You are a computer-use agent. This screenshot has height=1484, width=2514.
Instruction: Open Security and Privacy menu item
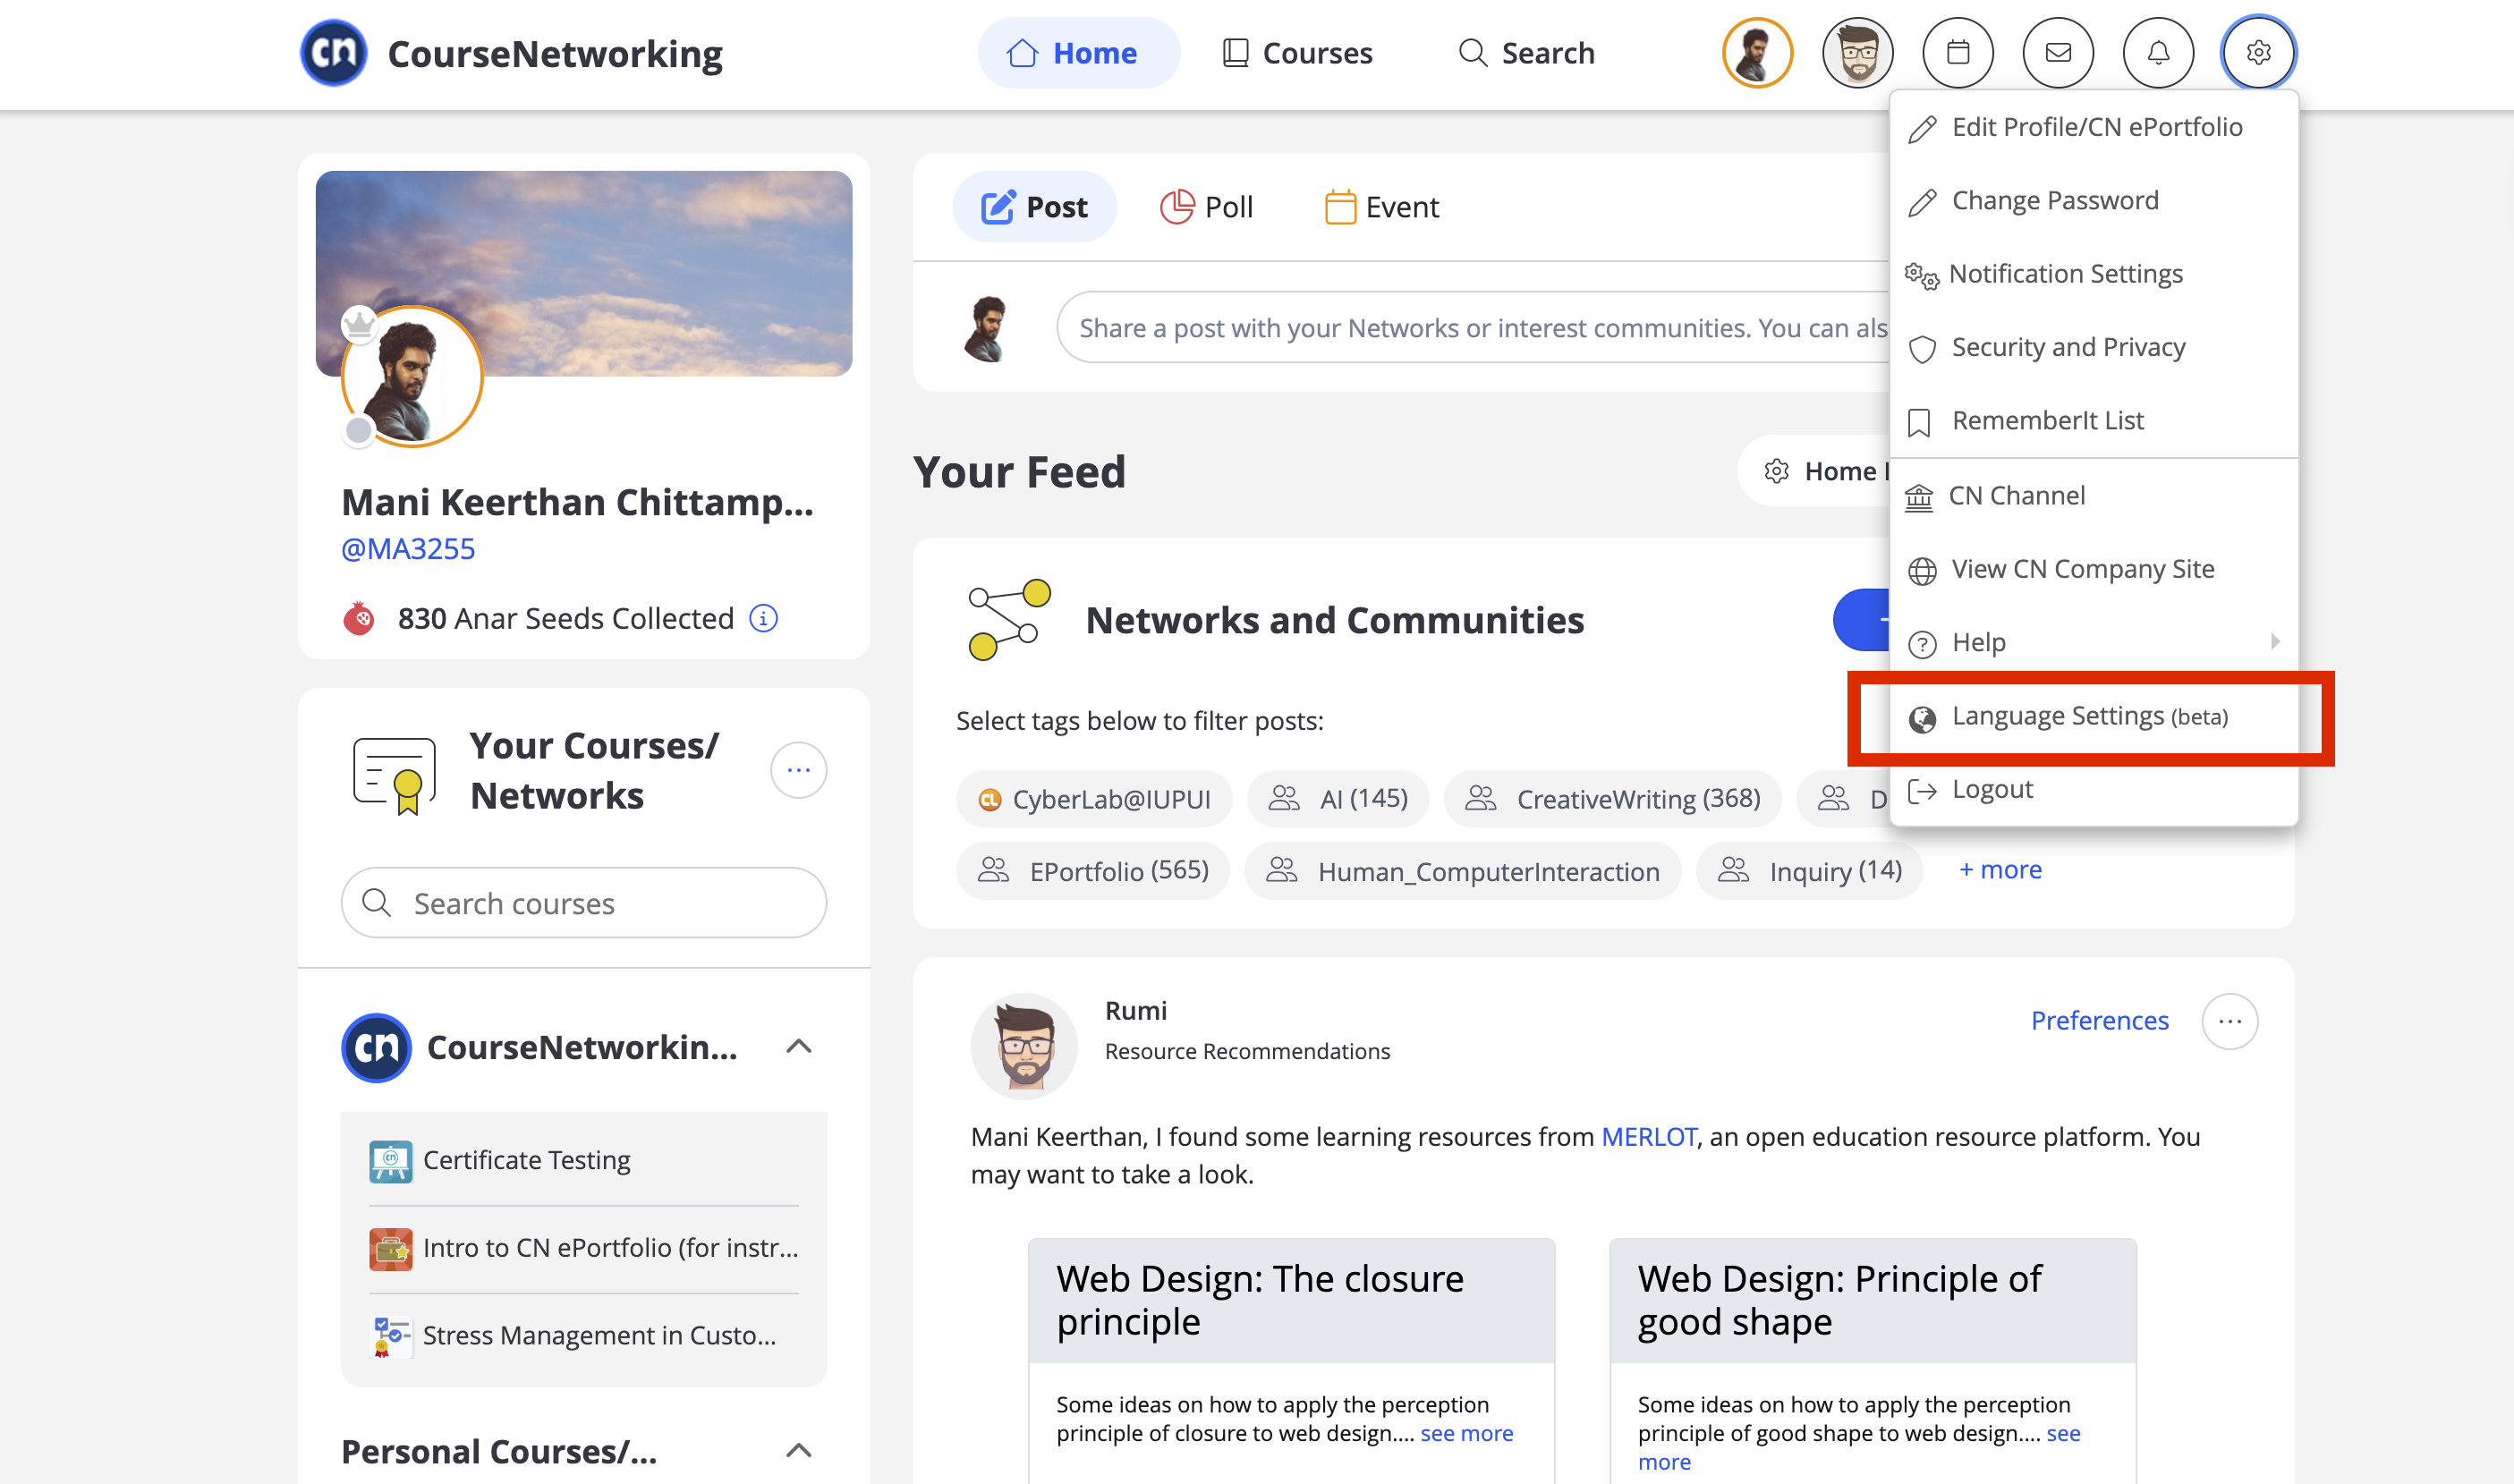[2093, 348]
